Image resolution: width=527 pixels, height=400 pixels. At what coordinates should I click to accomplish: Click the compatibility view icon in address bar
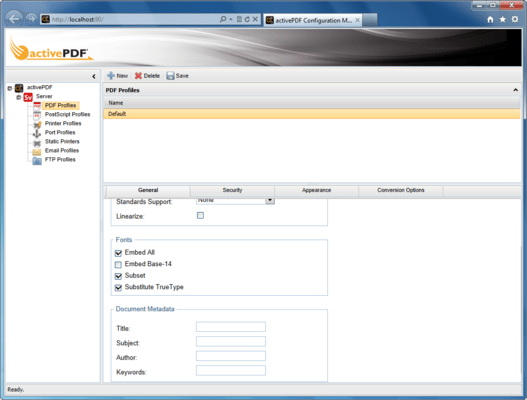click(239, 19)
